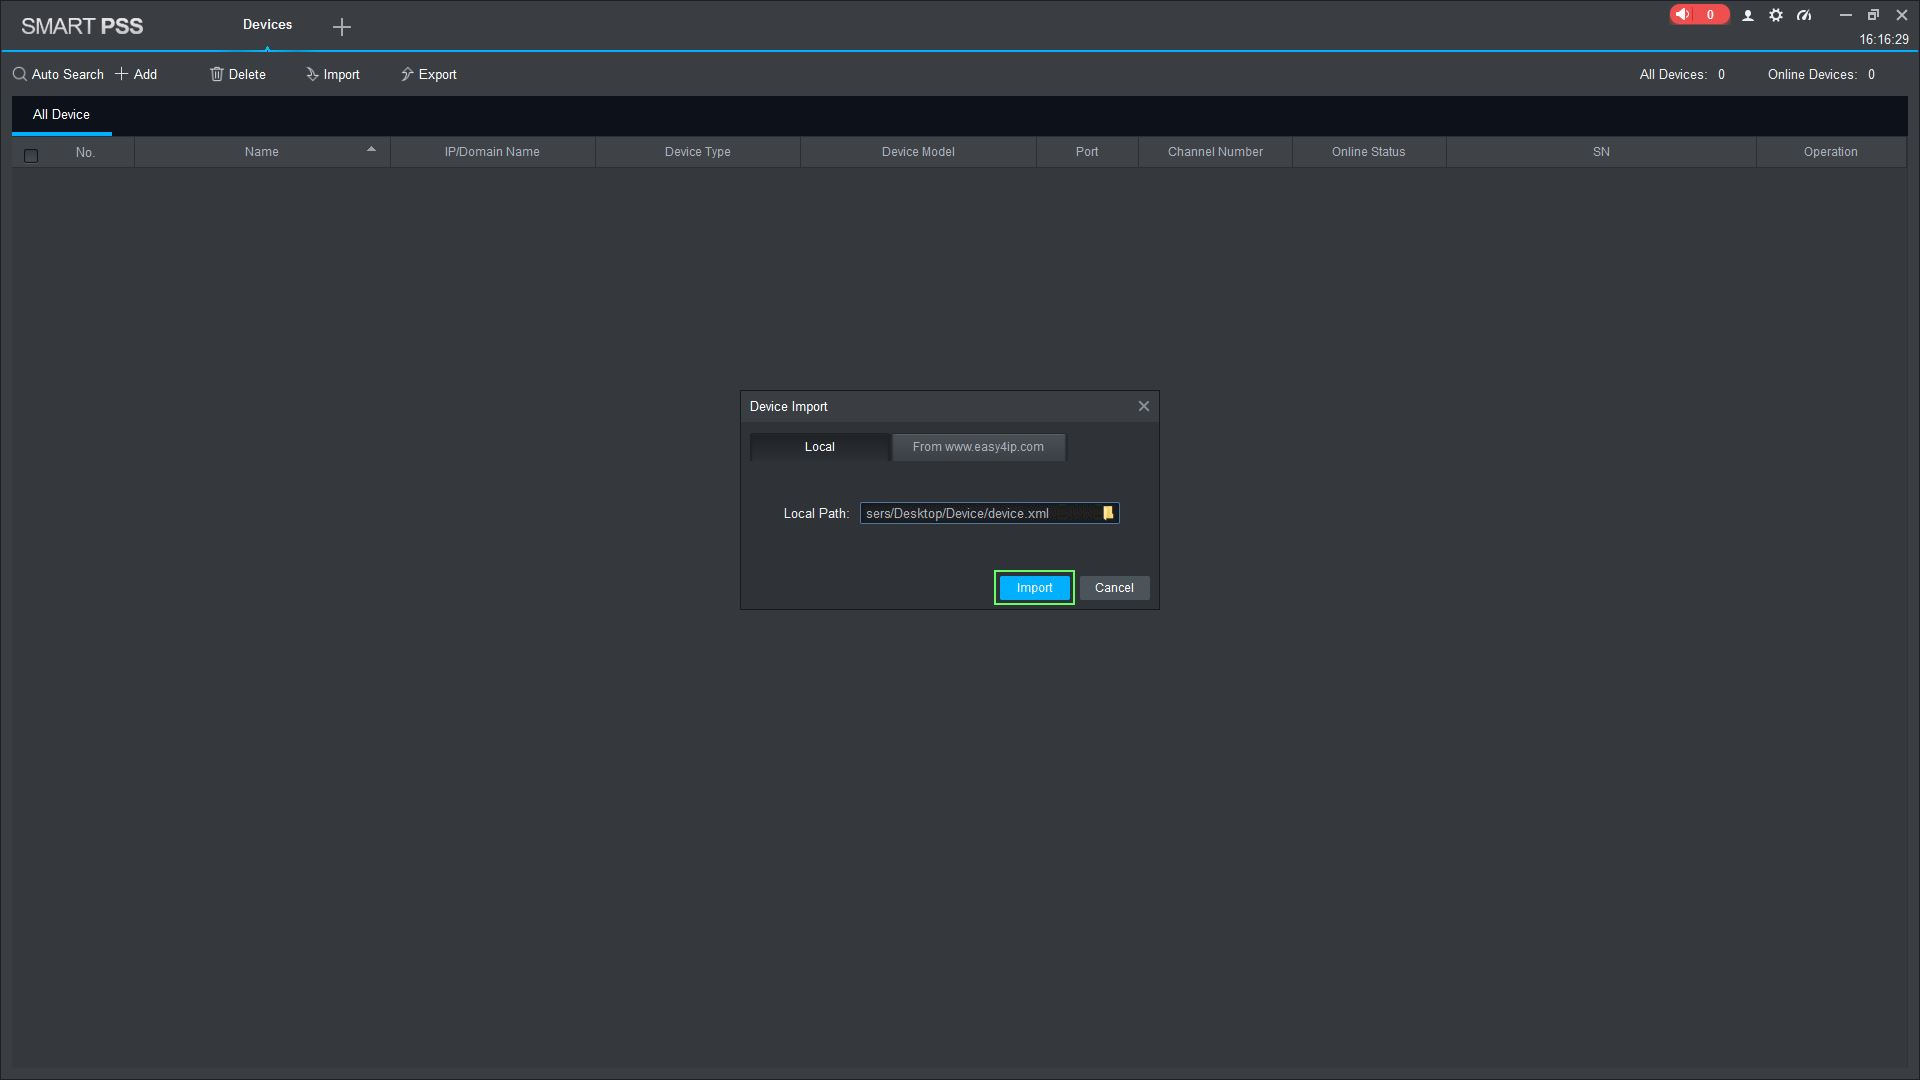Open the From www.easy4ip.com tab
The image size is (1920, 1080).
tap(978, 447)
